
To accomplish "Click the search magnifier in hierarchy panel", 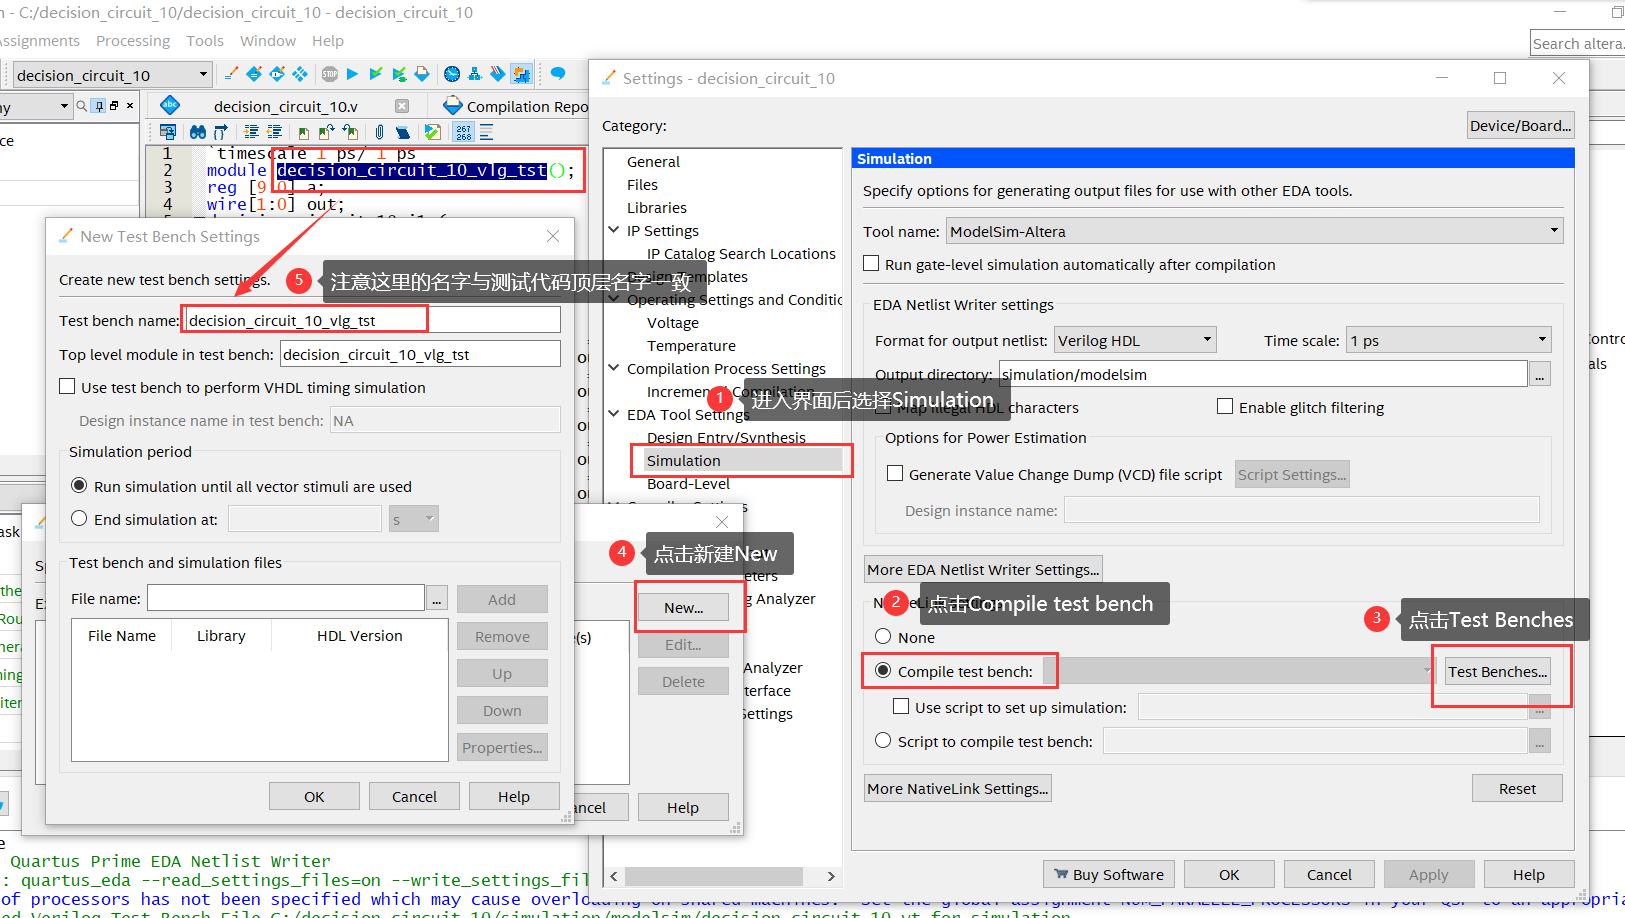I will pyautogui.click(x=82, y=105).
